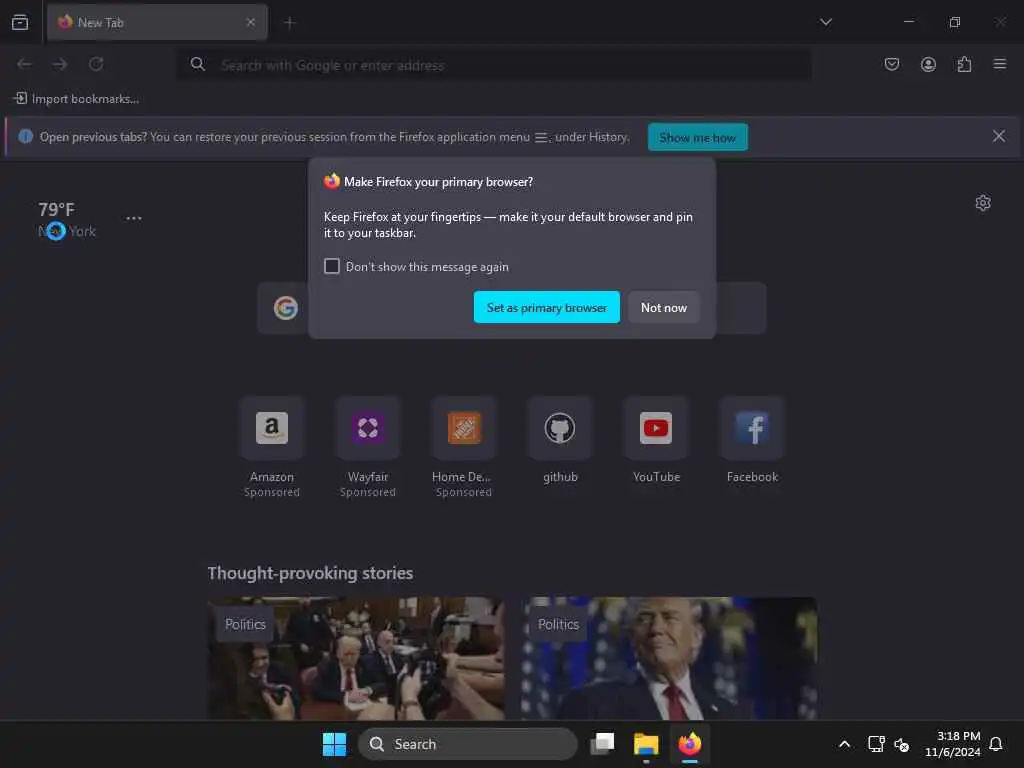Open weather widget options ellipsis
The height and width of the screenshot is (768, 1024).
coord(134,218)
